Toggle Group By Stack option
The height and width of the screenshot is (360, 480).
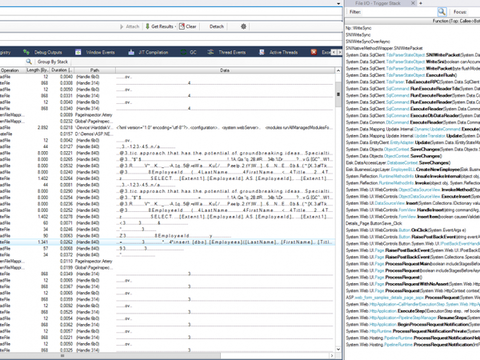point(53,62)
